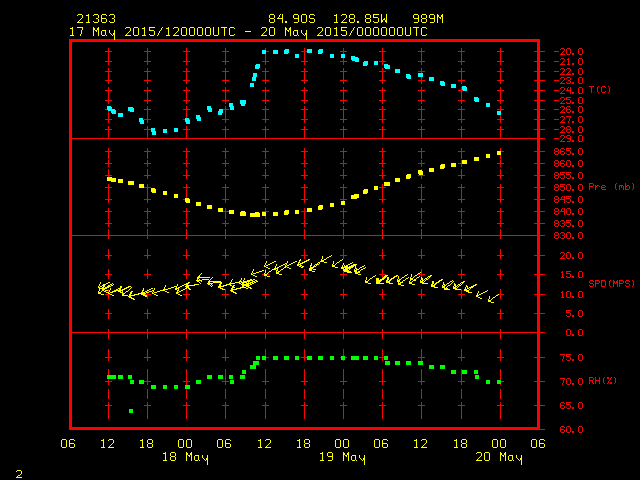This screenshot has width=640, height=480.
Task: Click the 850.0 pressure tick value
Action: pyautogui.click(x=569, y=188)
